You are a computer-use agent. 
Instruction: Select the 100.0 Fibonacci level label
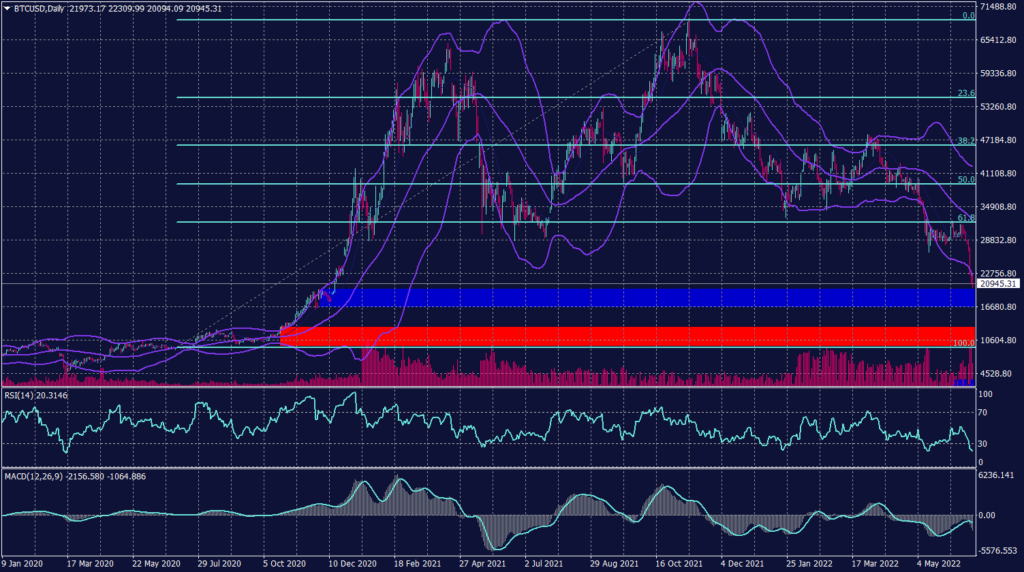(x=963, y=343)
